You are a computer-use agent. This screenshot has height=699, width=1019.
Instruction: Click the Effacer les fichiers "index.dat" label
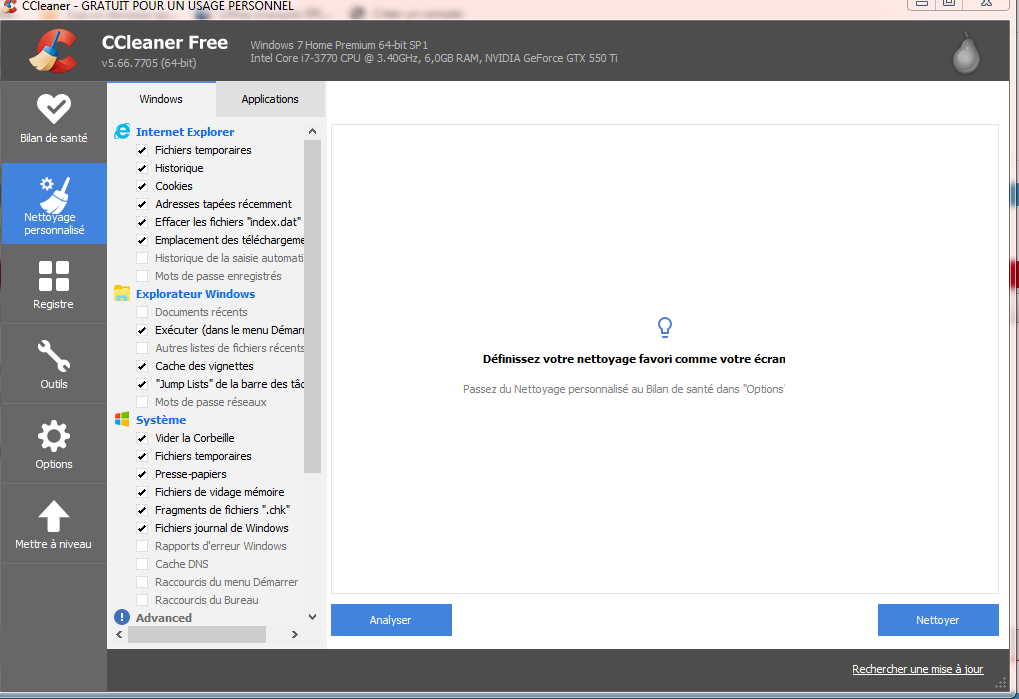[x=228, y=222]
